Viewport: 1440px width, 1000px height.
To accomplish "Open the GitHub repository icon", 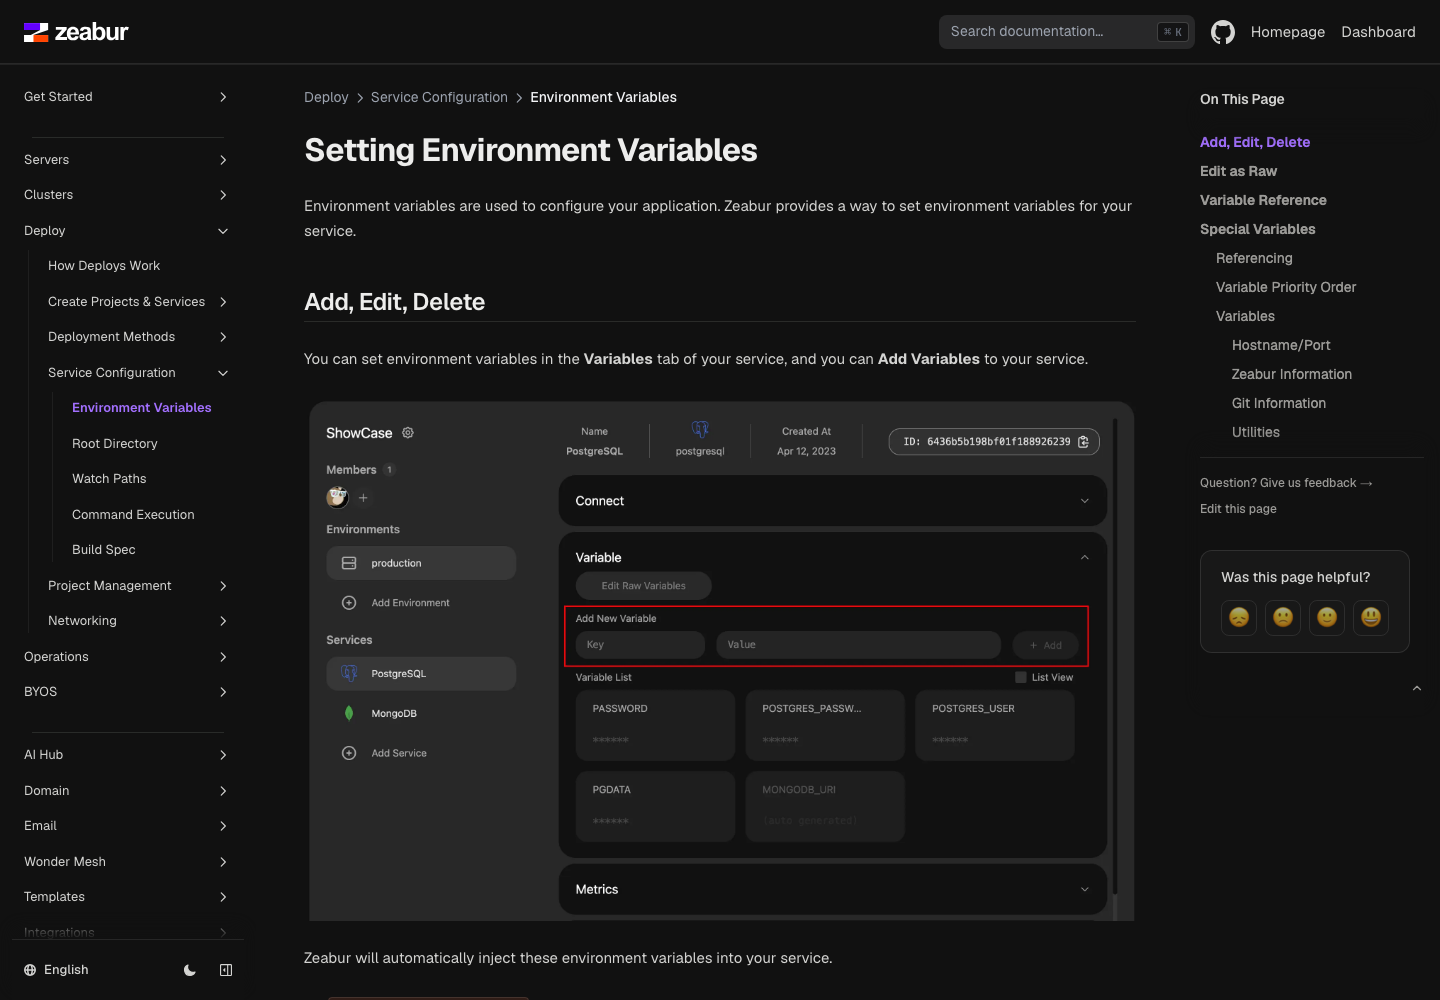I will point(1222,32).
